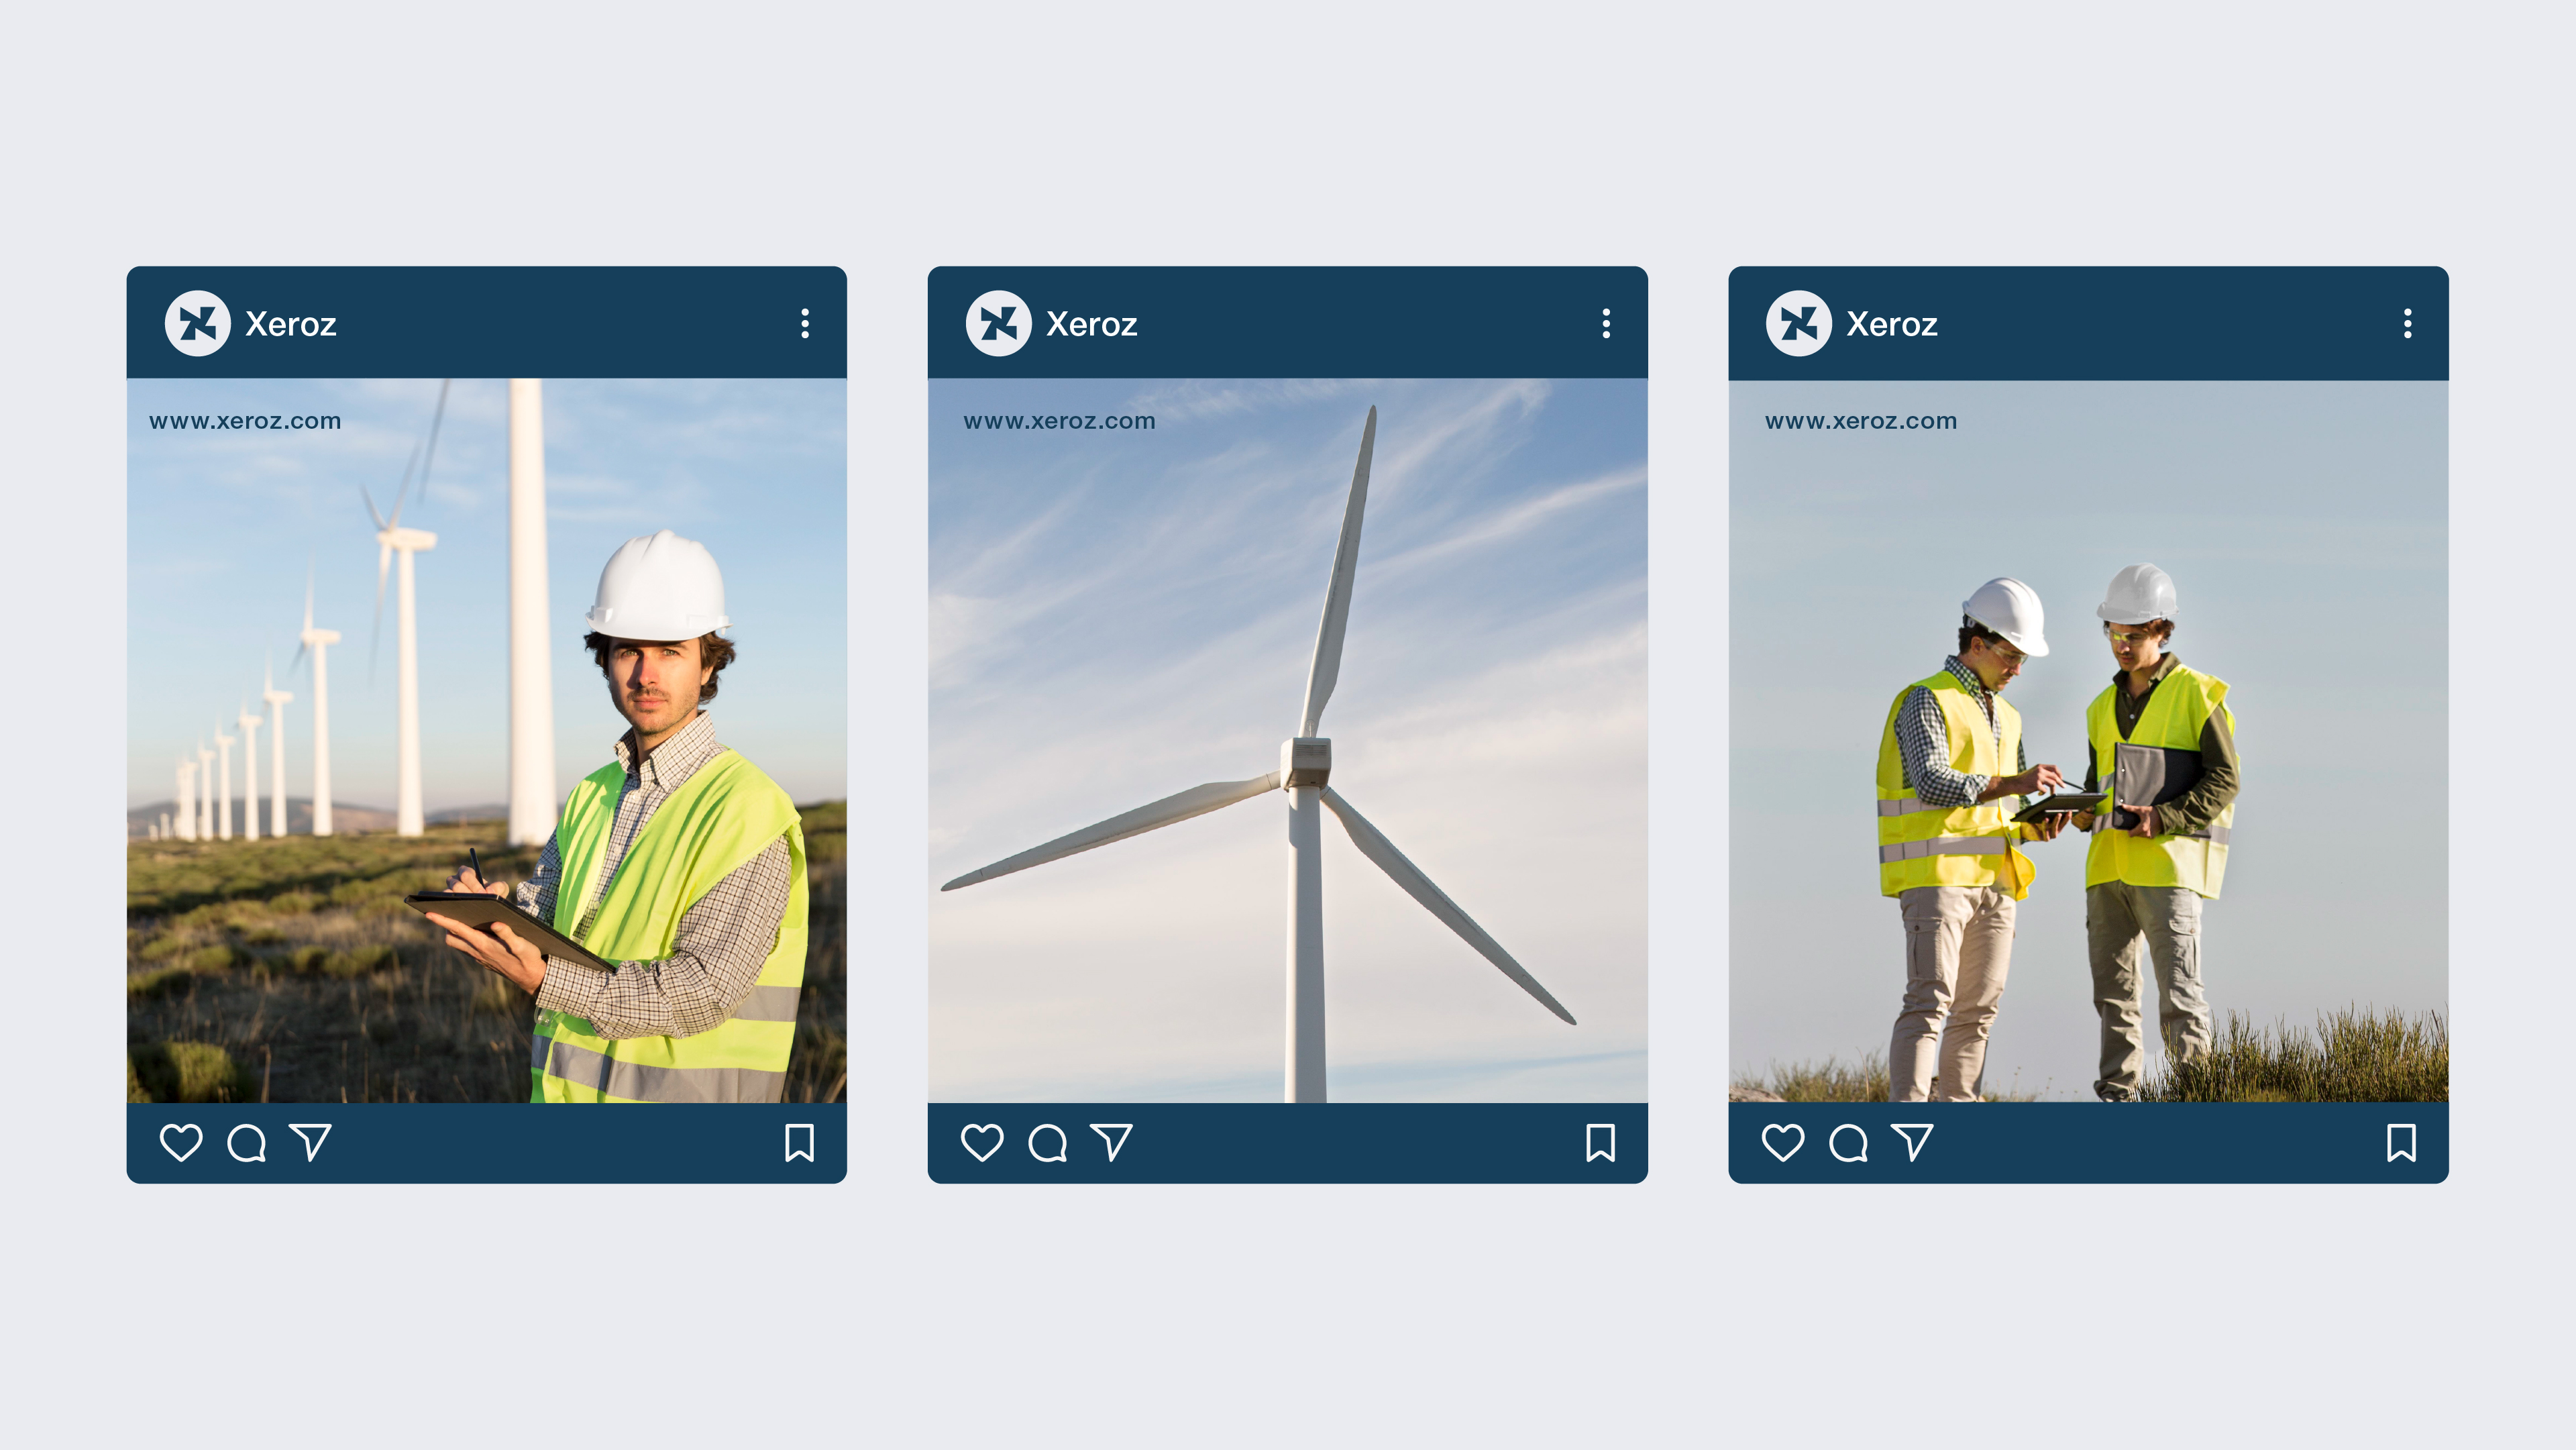
Task: Like the first post with the heart icon
Action: click(181, 1142)
